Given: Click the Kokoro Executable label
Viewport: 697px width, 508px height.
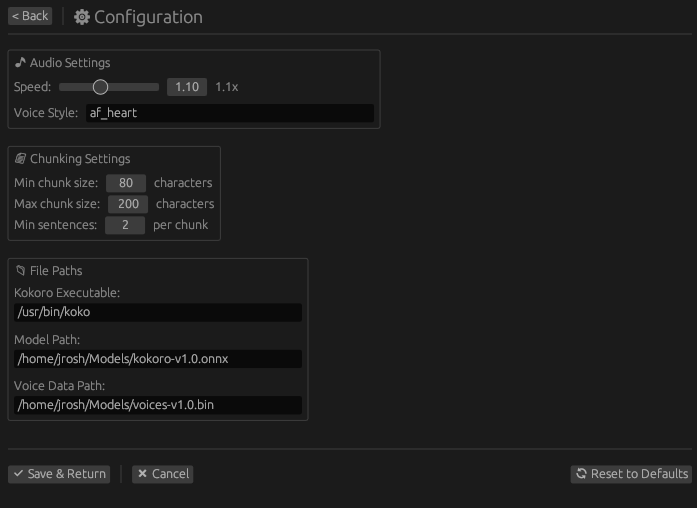Looking at the screenshot, I should coord(65,292).
